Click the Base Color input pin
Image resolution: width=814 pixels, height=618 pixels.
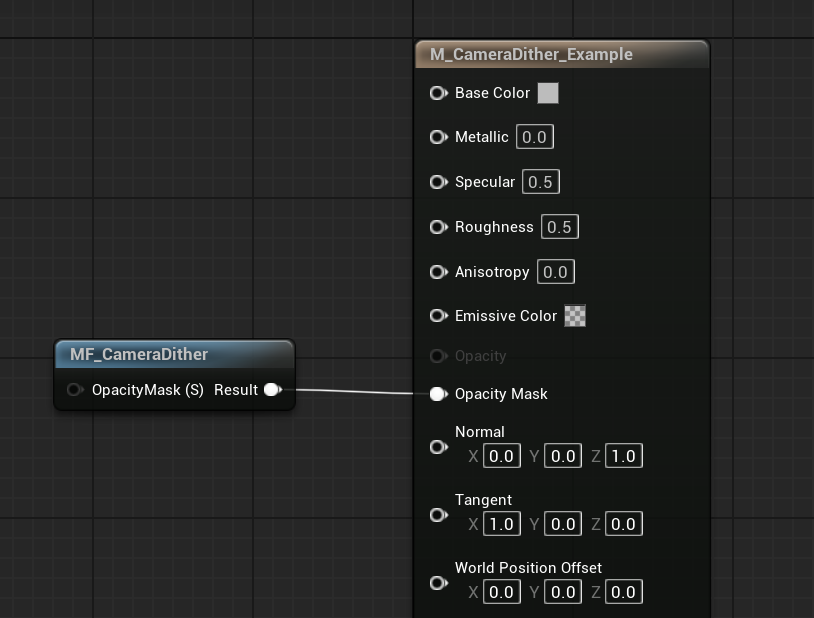point(437,93)
